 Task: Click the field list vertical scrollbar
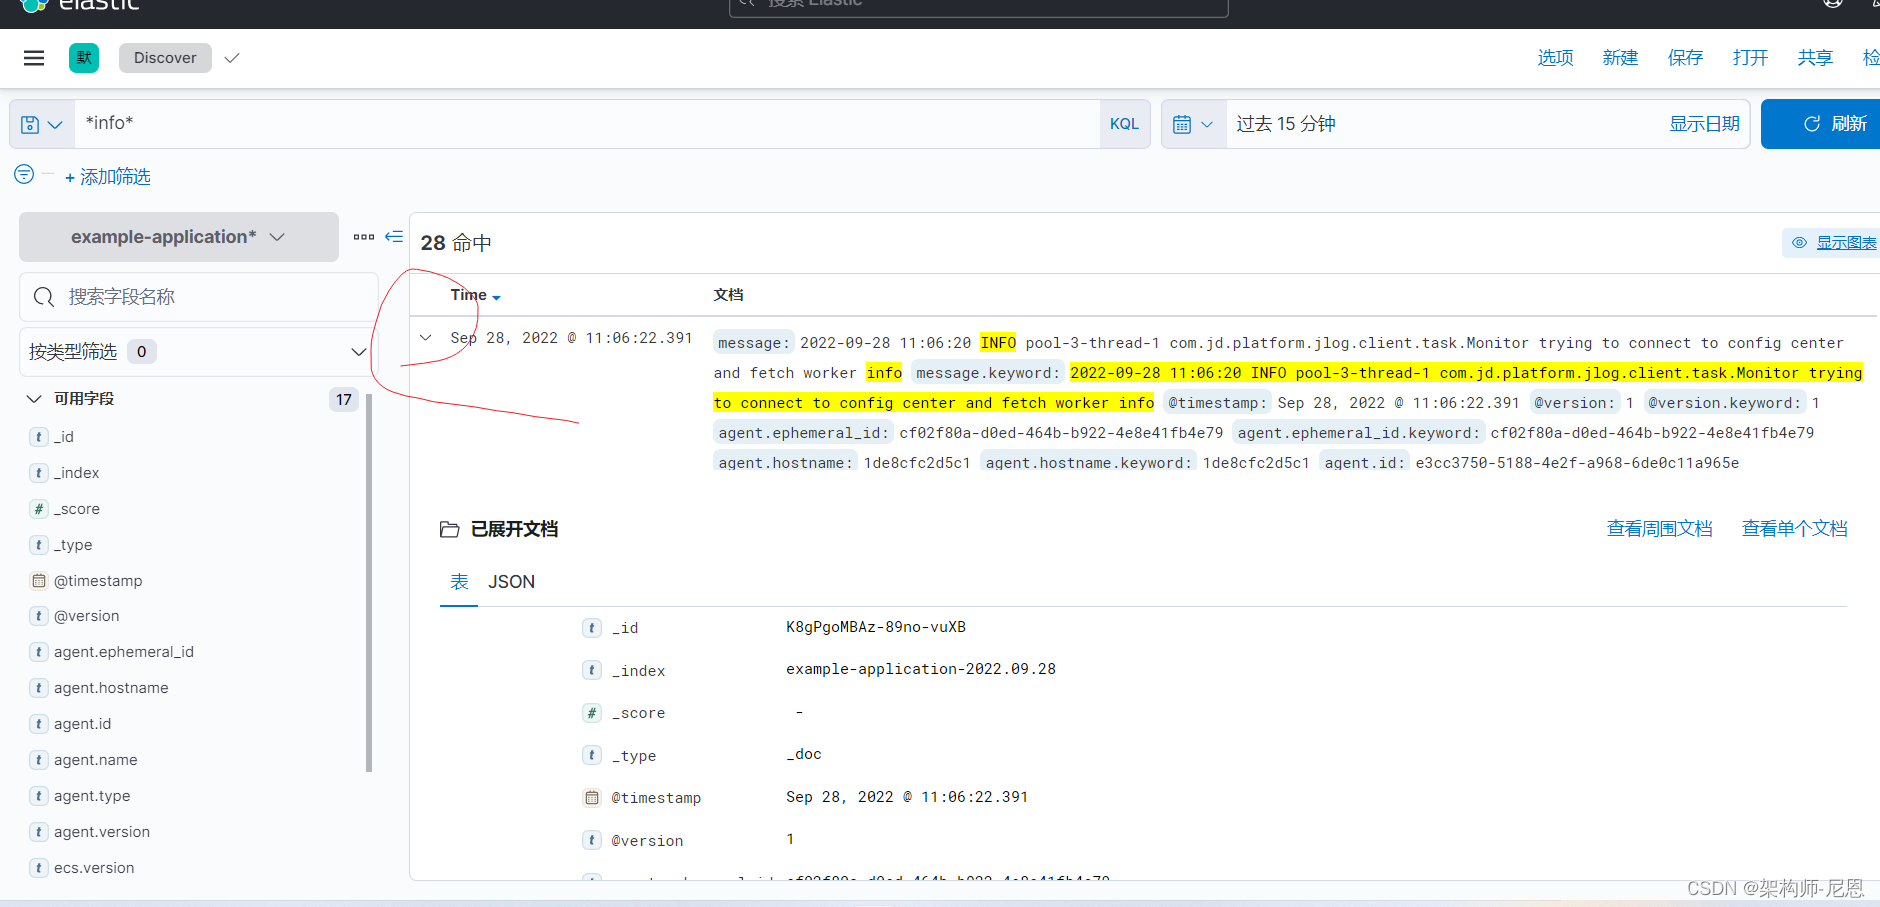pos(369,583)
